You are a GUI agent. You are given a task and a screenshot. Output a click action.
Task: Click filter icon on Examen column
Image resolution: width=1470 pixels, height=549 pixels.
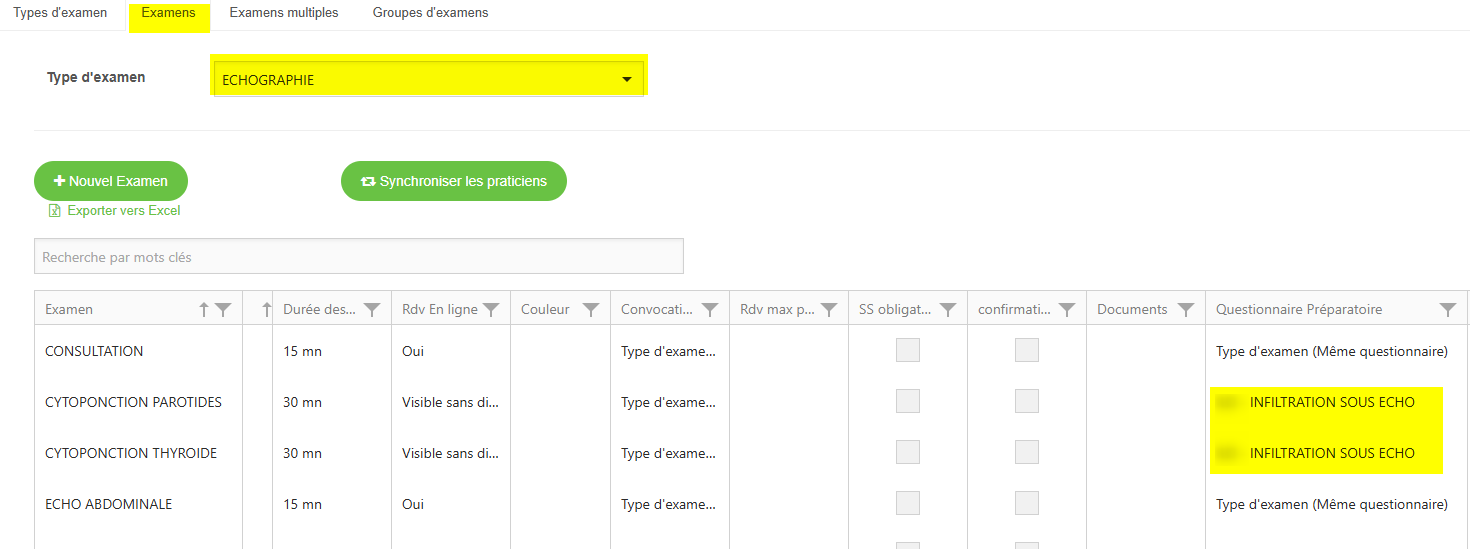click(223, 310)
